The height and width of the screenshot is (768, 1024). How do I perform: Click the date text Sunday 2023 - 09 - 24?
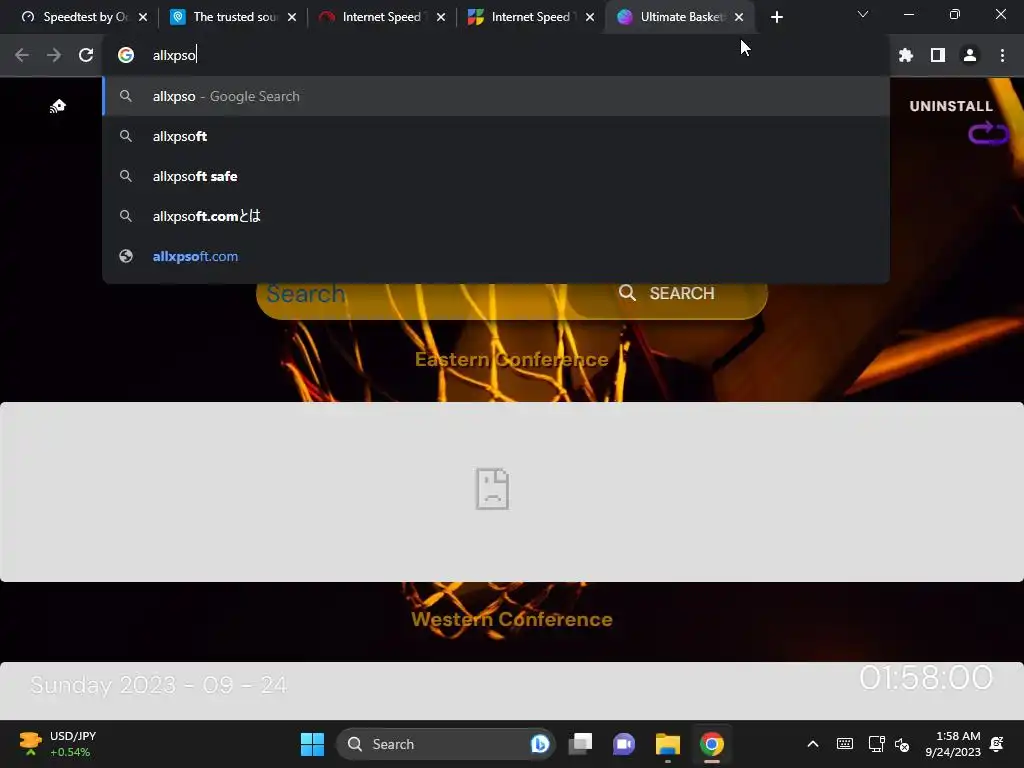tap(159, 684)
